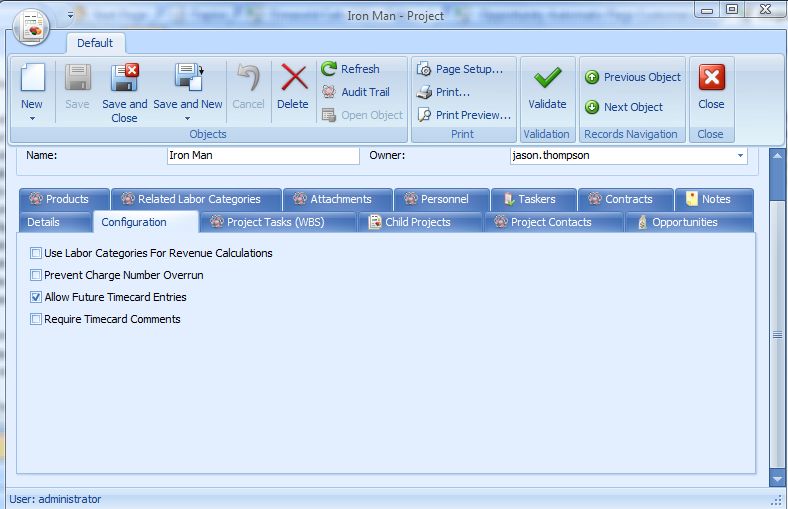Open Page Setup dialog
788x509 pixels.
[460, 69]
